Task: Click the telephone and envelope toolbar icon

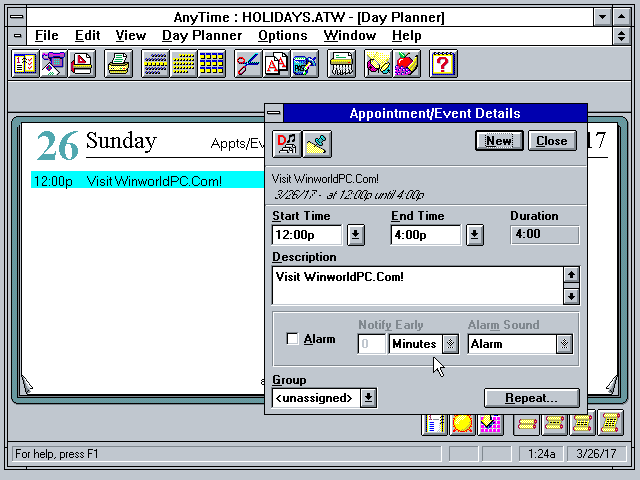Action: (53, 64)
